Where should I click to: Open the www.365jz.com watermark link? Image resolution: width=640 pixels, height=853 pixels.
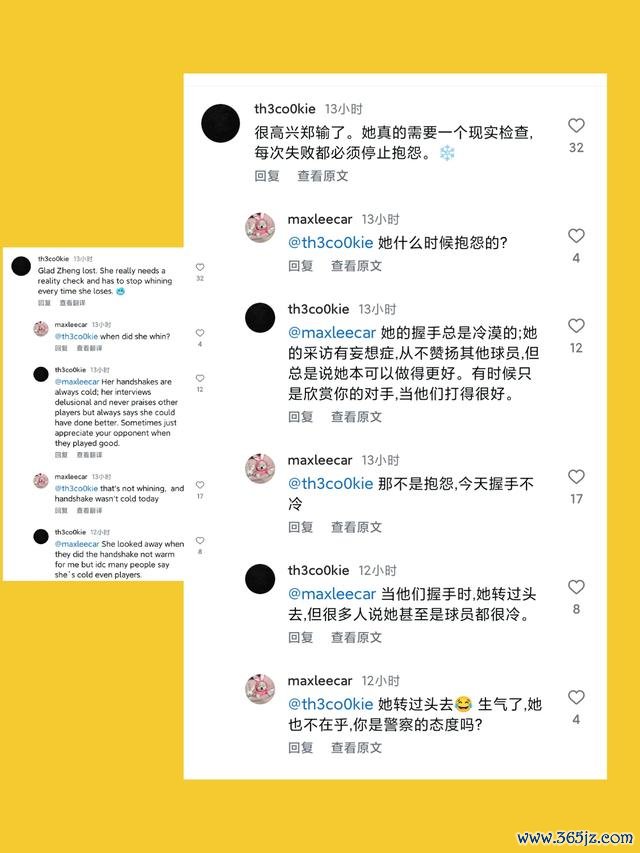pyautogui.click(x=575, y=837)
